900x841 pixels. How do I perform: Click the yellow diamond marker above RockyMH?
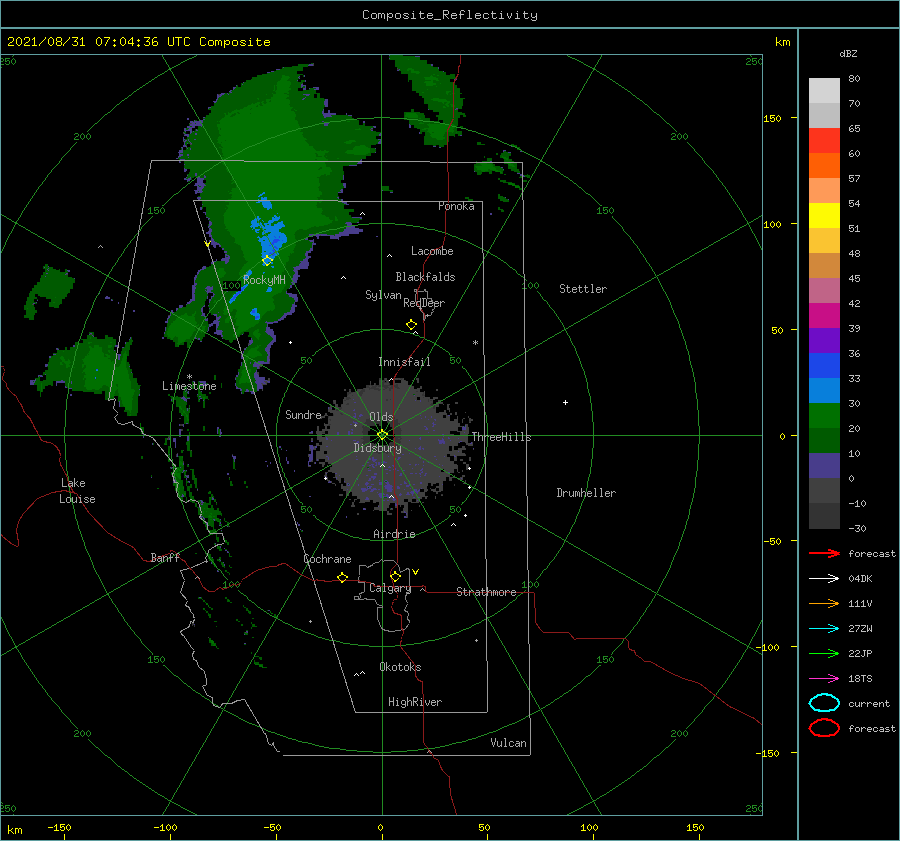coord(267,261)
